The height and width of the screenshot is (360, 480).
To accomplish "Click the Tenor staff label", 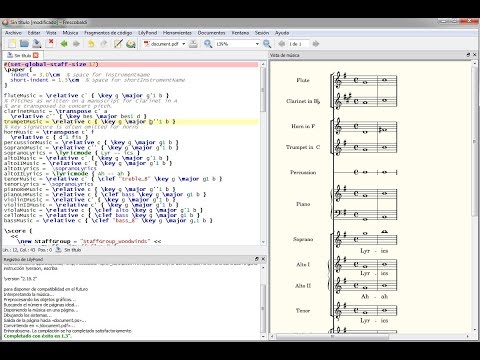I will coord(303,311).
